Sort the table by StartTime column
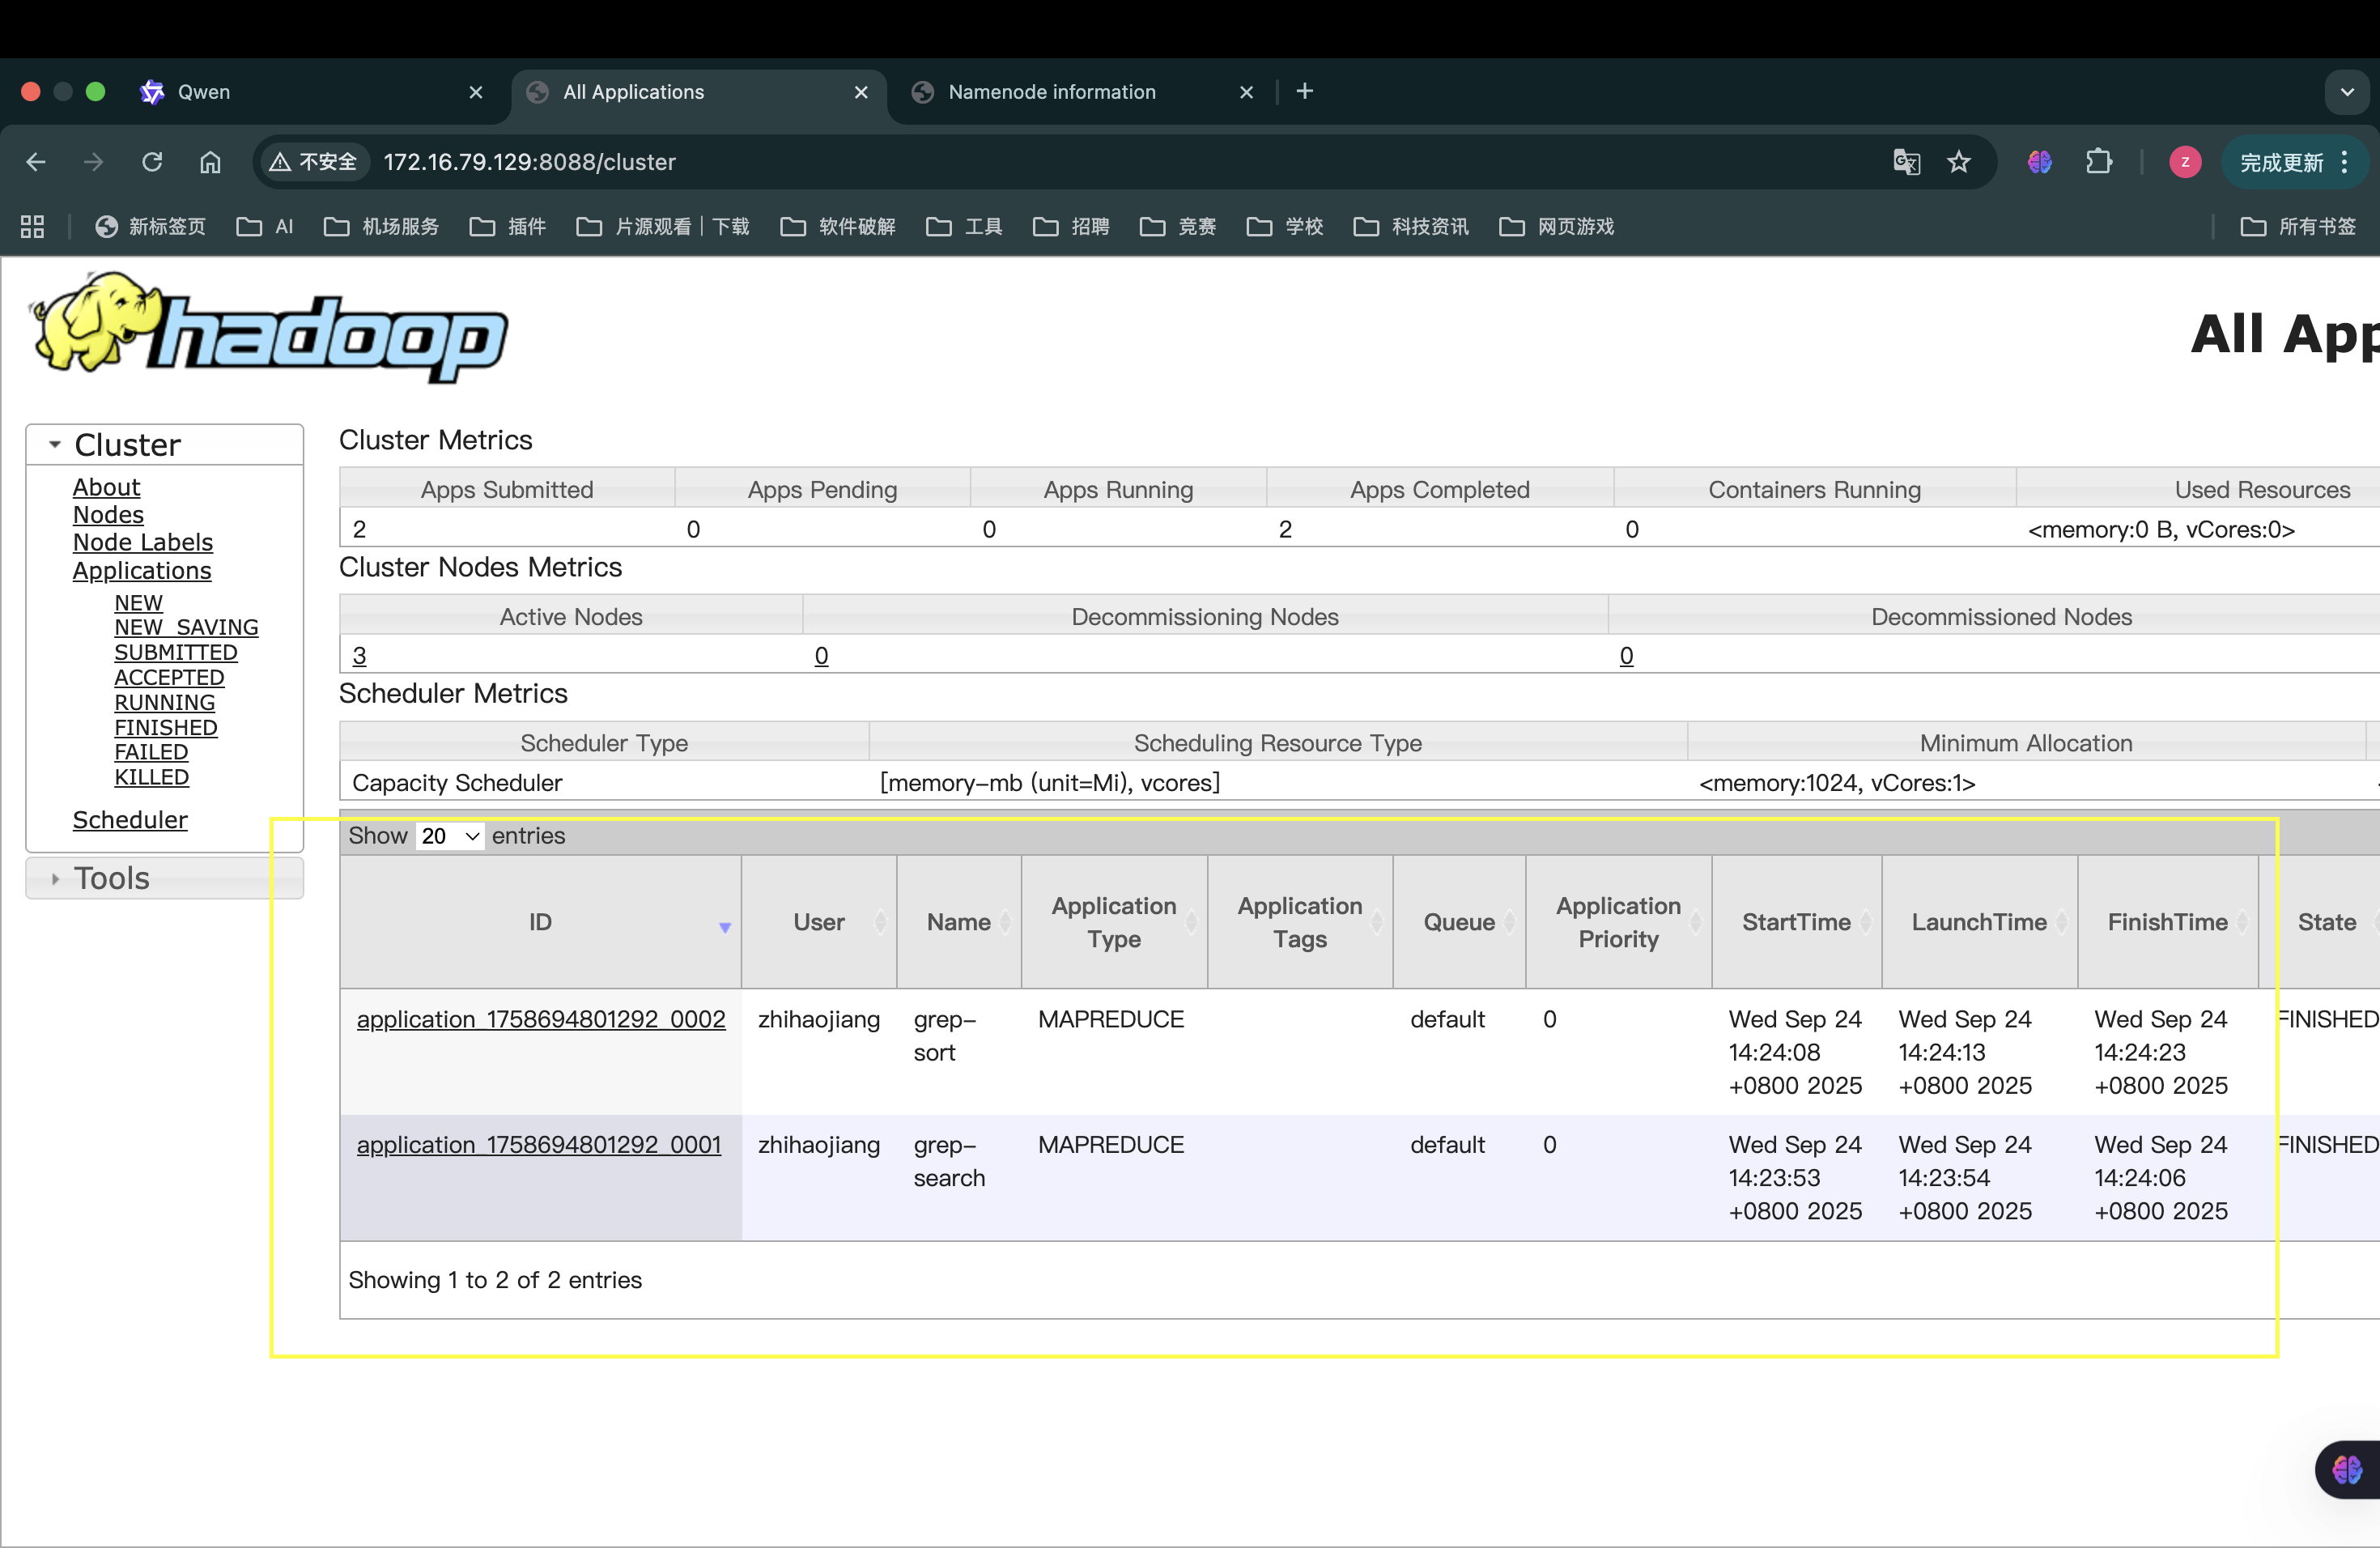This screenshot has height=1548, width=2380. tap(1797, 922)
